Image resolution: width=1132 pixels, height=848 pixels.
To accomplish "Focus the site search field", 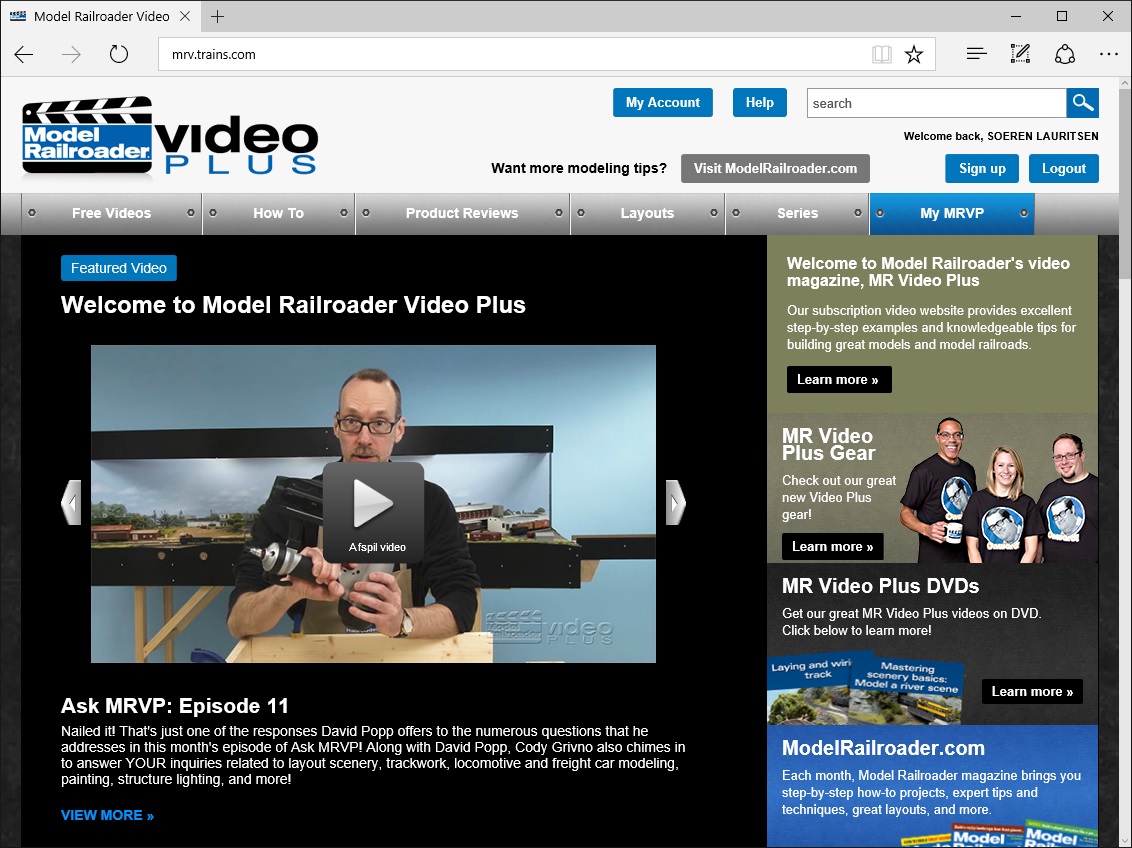I will [936, 103].
